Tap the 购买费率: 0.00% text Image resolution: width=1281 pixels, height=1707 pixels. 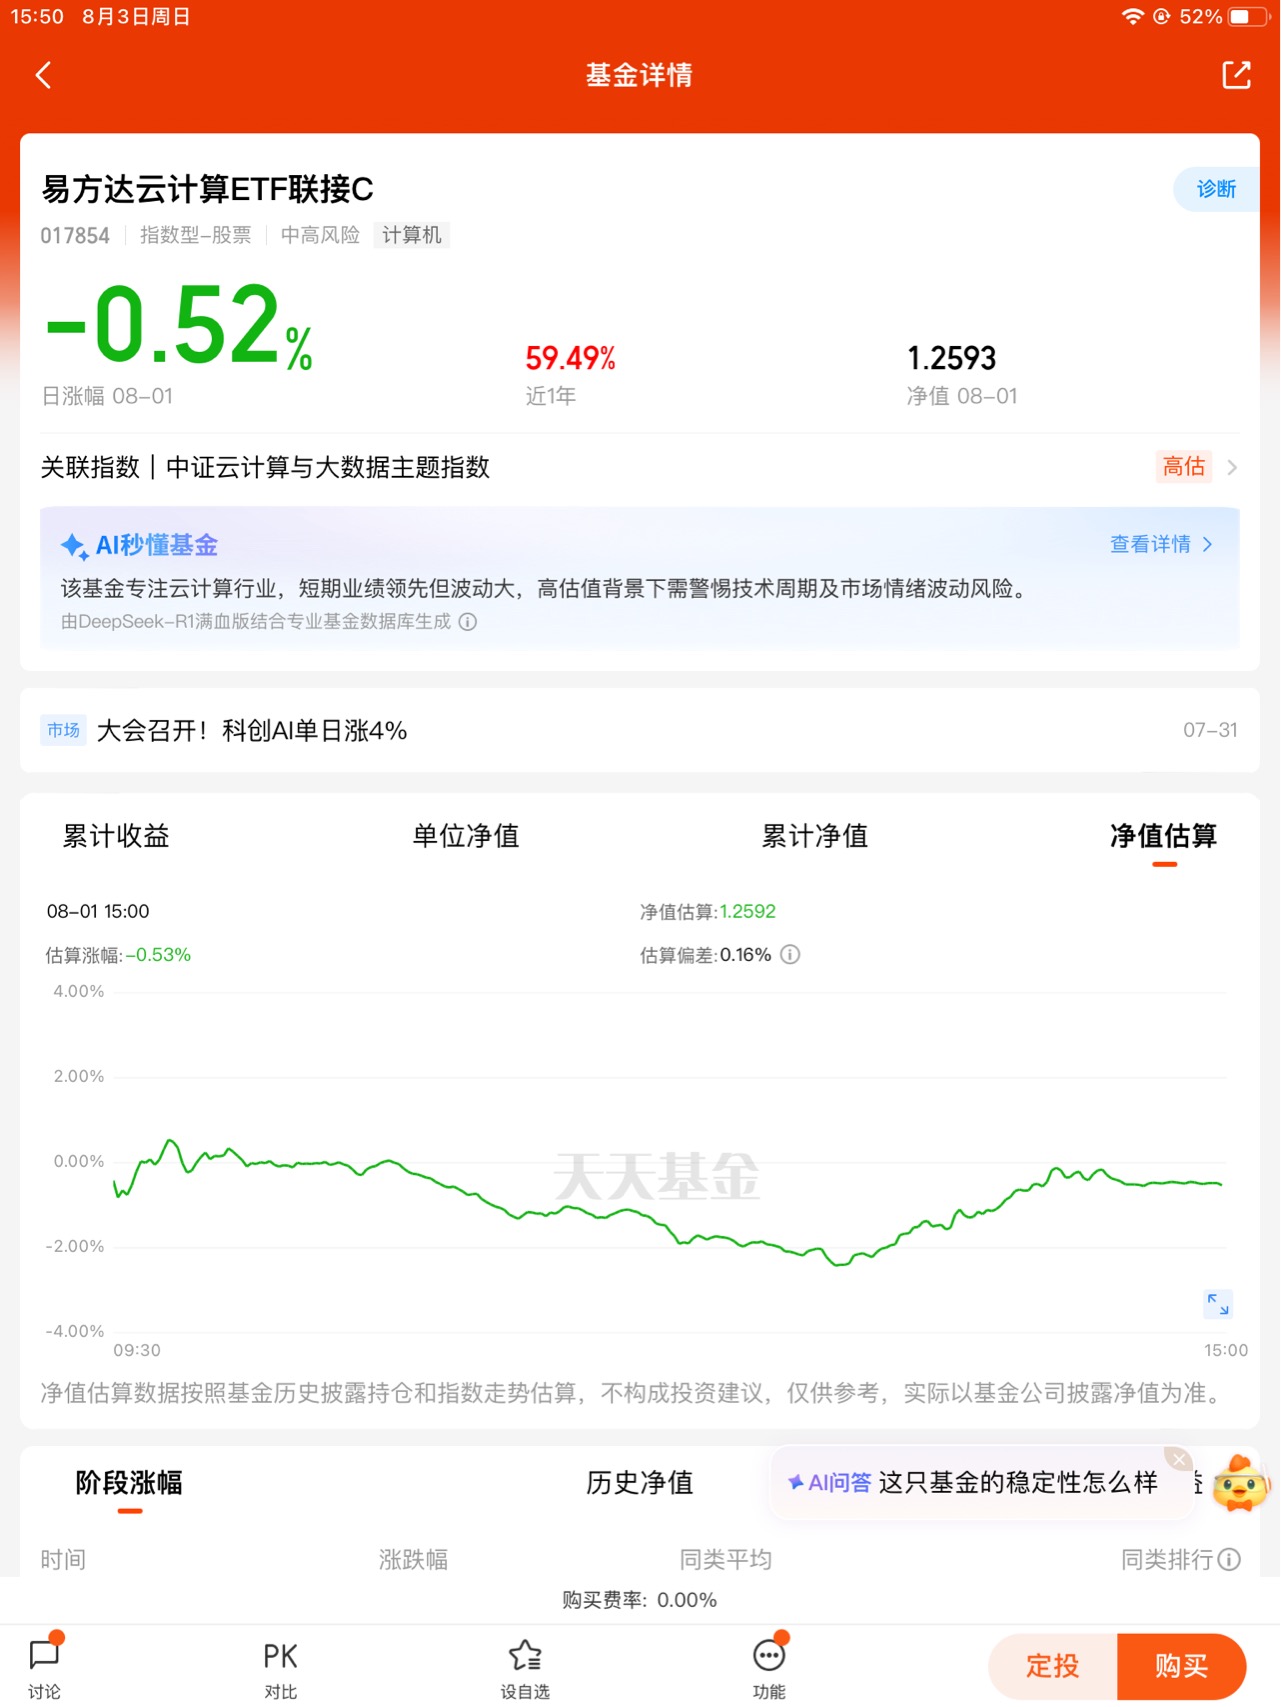click(x=640, y=1600)
